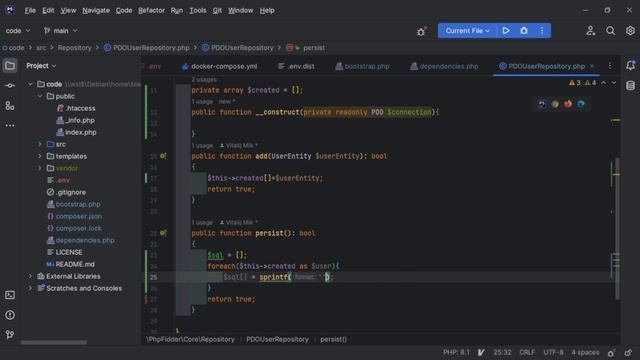Click the editor vertical scrollbar
Viewport: 640px width, 360px height.
point(618,229)
